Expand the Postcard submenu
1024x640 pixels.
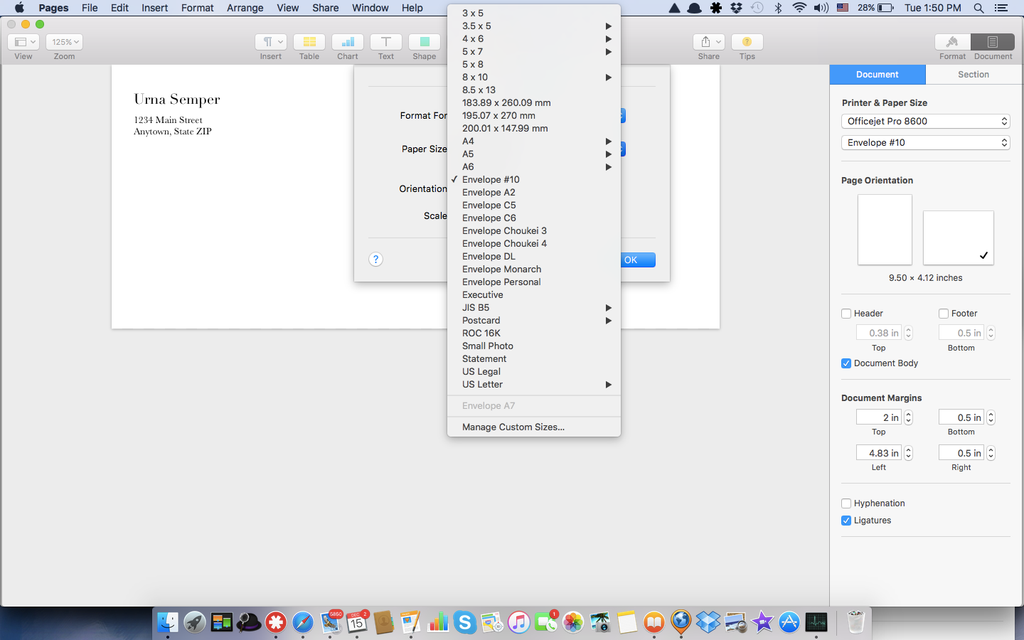tap(534, 321)
